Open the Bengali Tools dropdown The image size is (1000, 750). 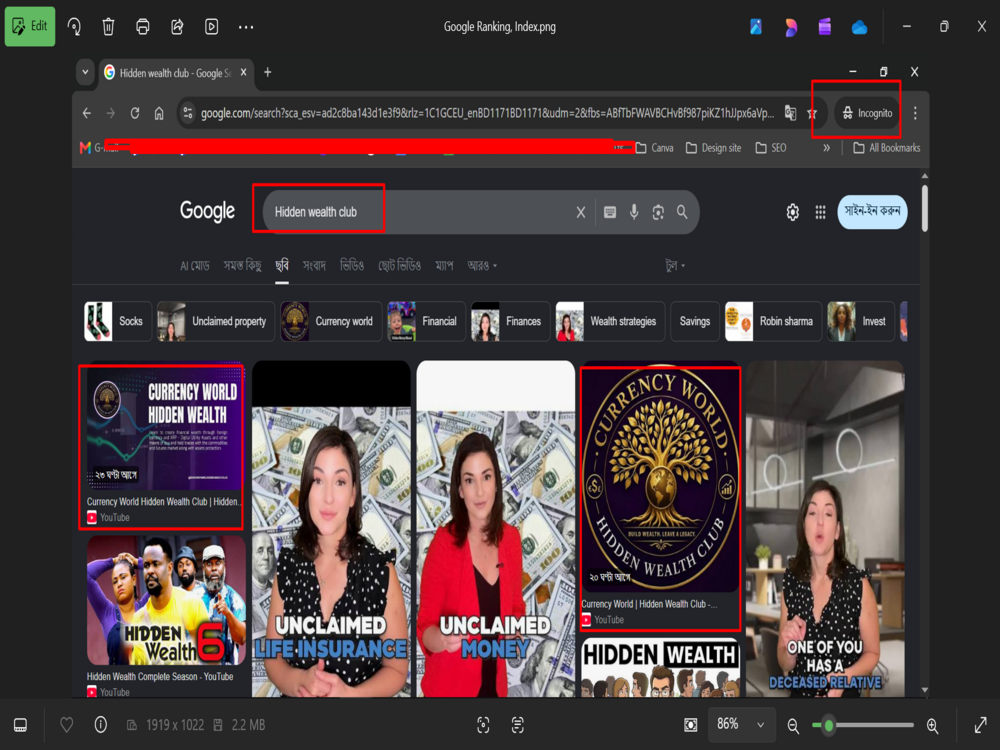(x=675, y=265)
